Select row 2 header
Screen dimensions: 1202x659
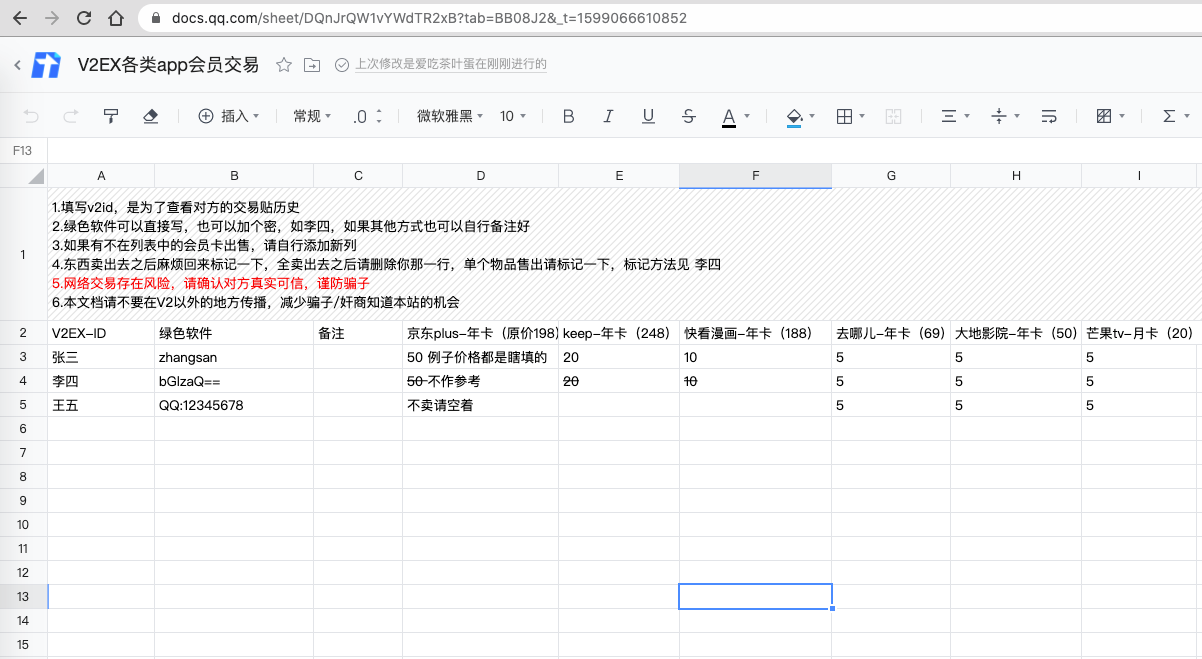pos(23,332)
